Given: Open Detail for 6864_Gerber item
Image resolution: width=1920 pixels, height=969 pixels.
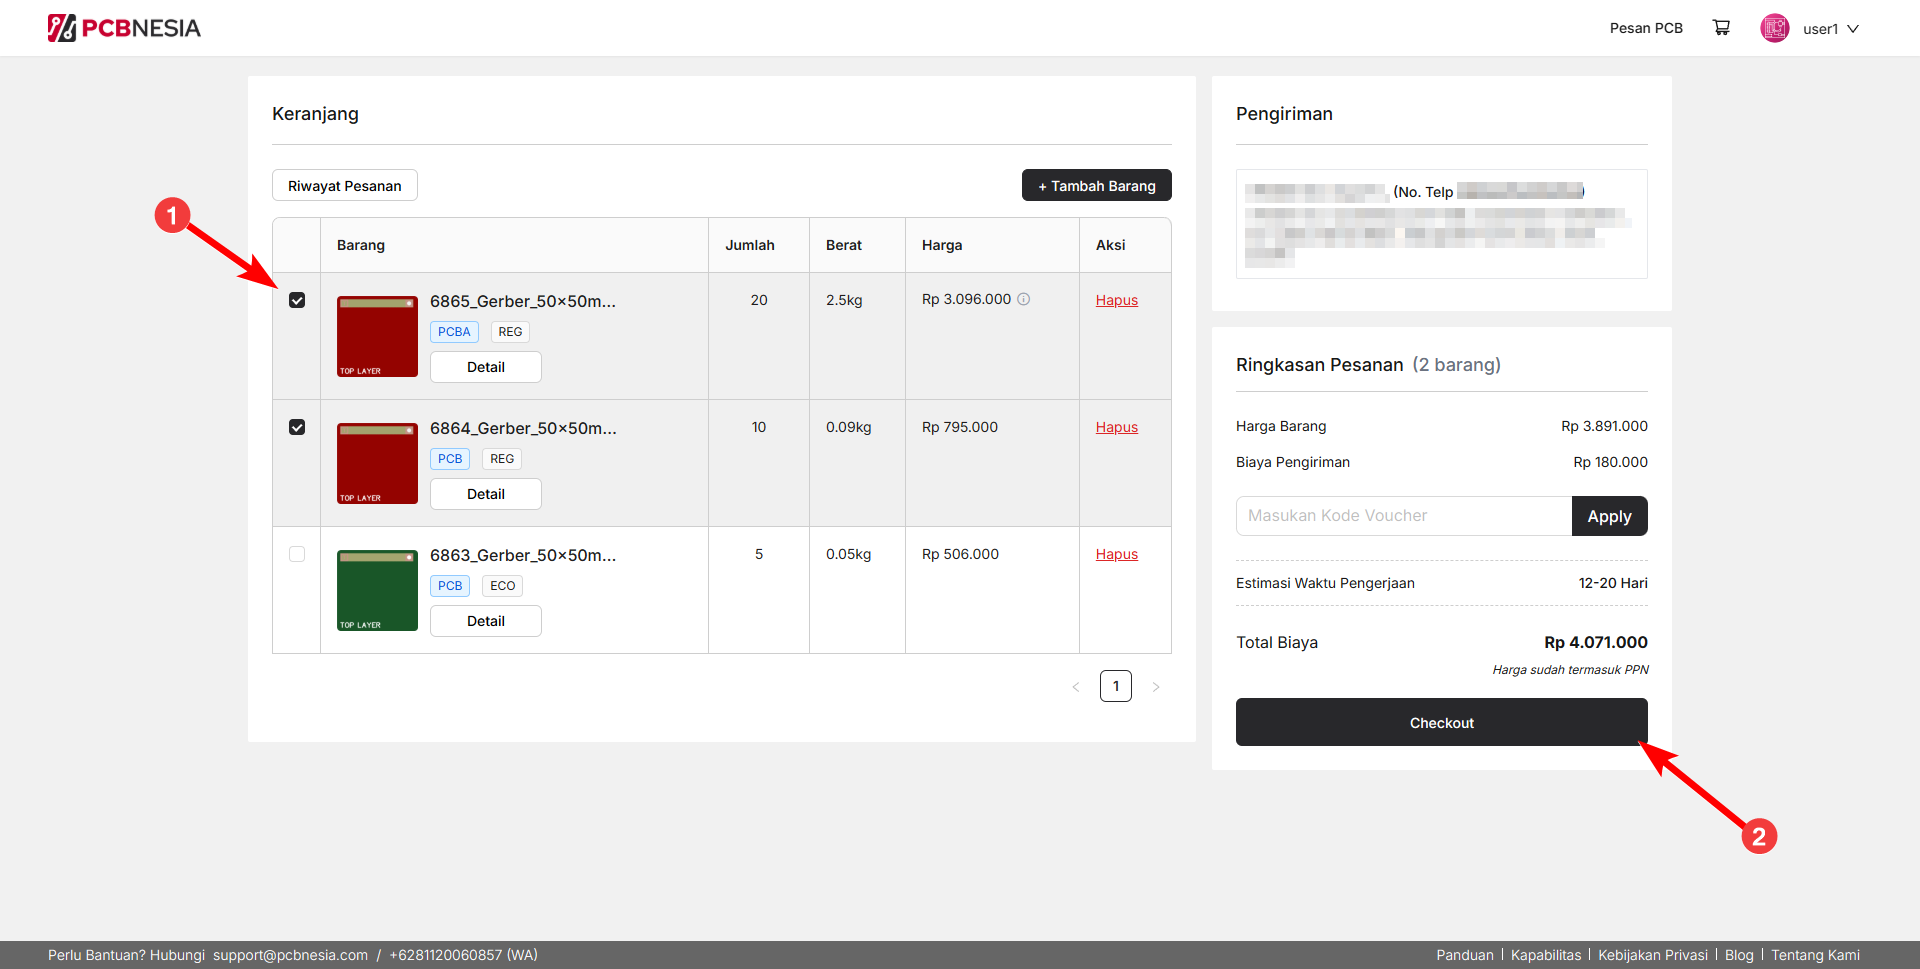Looking at the screenshot, I should coord(486,494).
